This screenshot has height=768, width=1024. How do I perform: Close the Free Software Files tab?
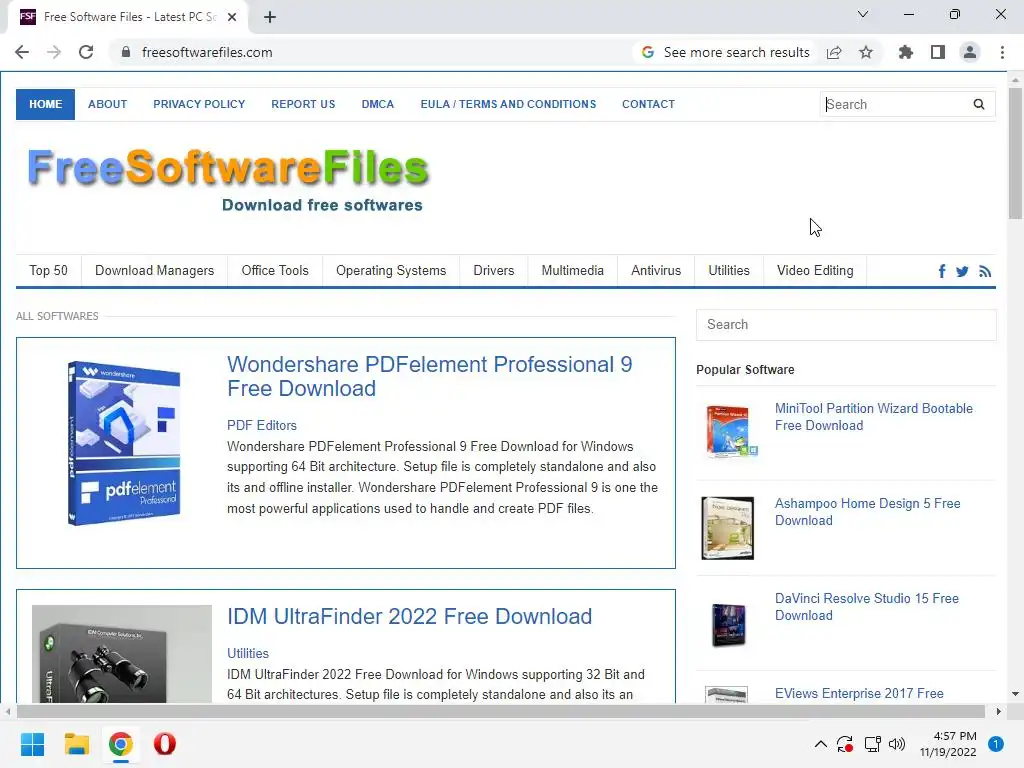232,17
